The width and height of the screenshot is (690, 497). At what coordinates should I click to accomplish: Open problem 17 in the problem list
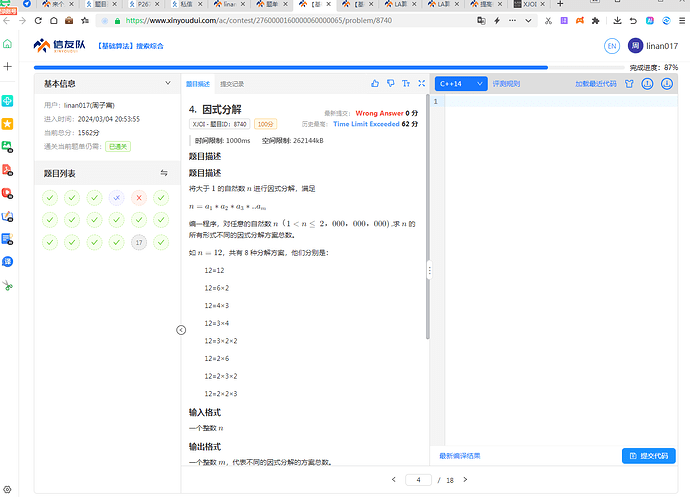click(x=139, y=242)
